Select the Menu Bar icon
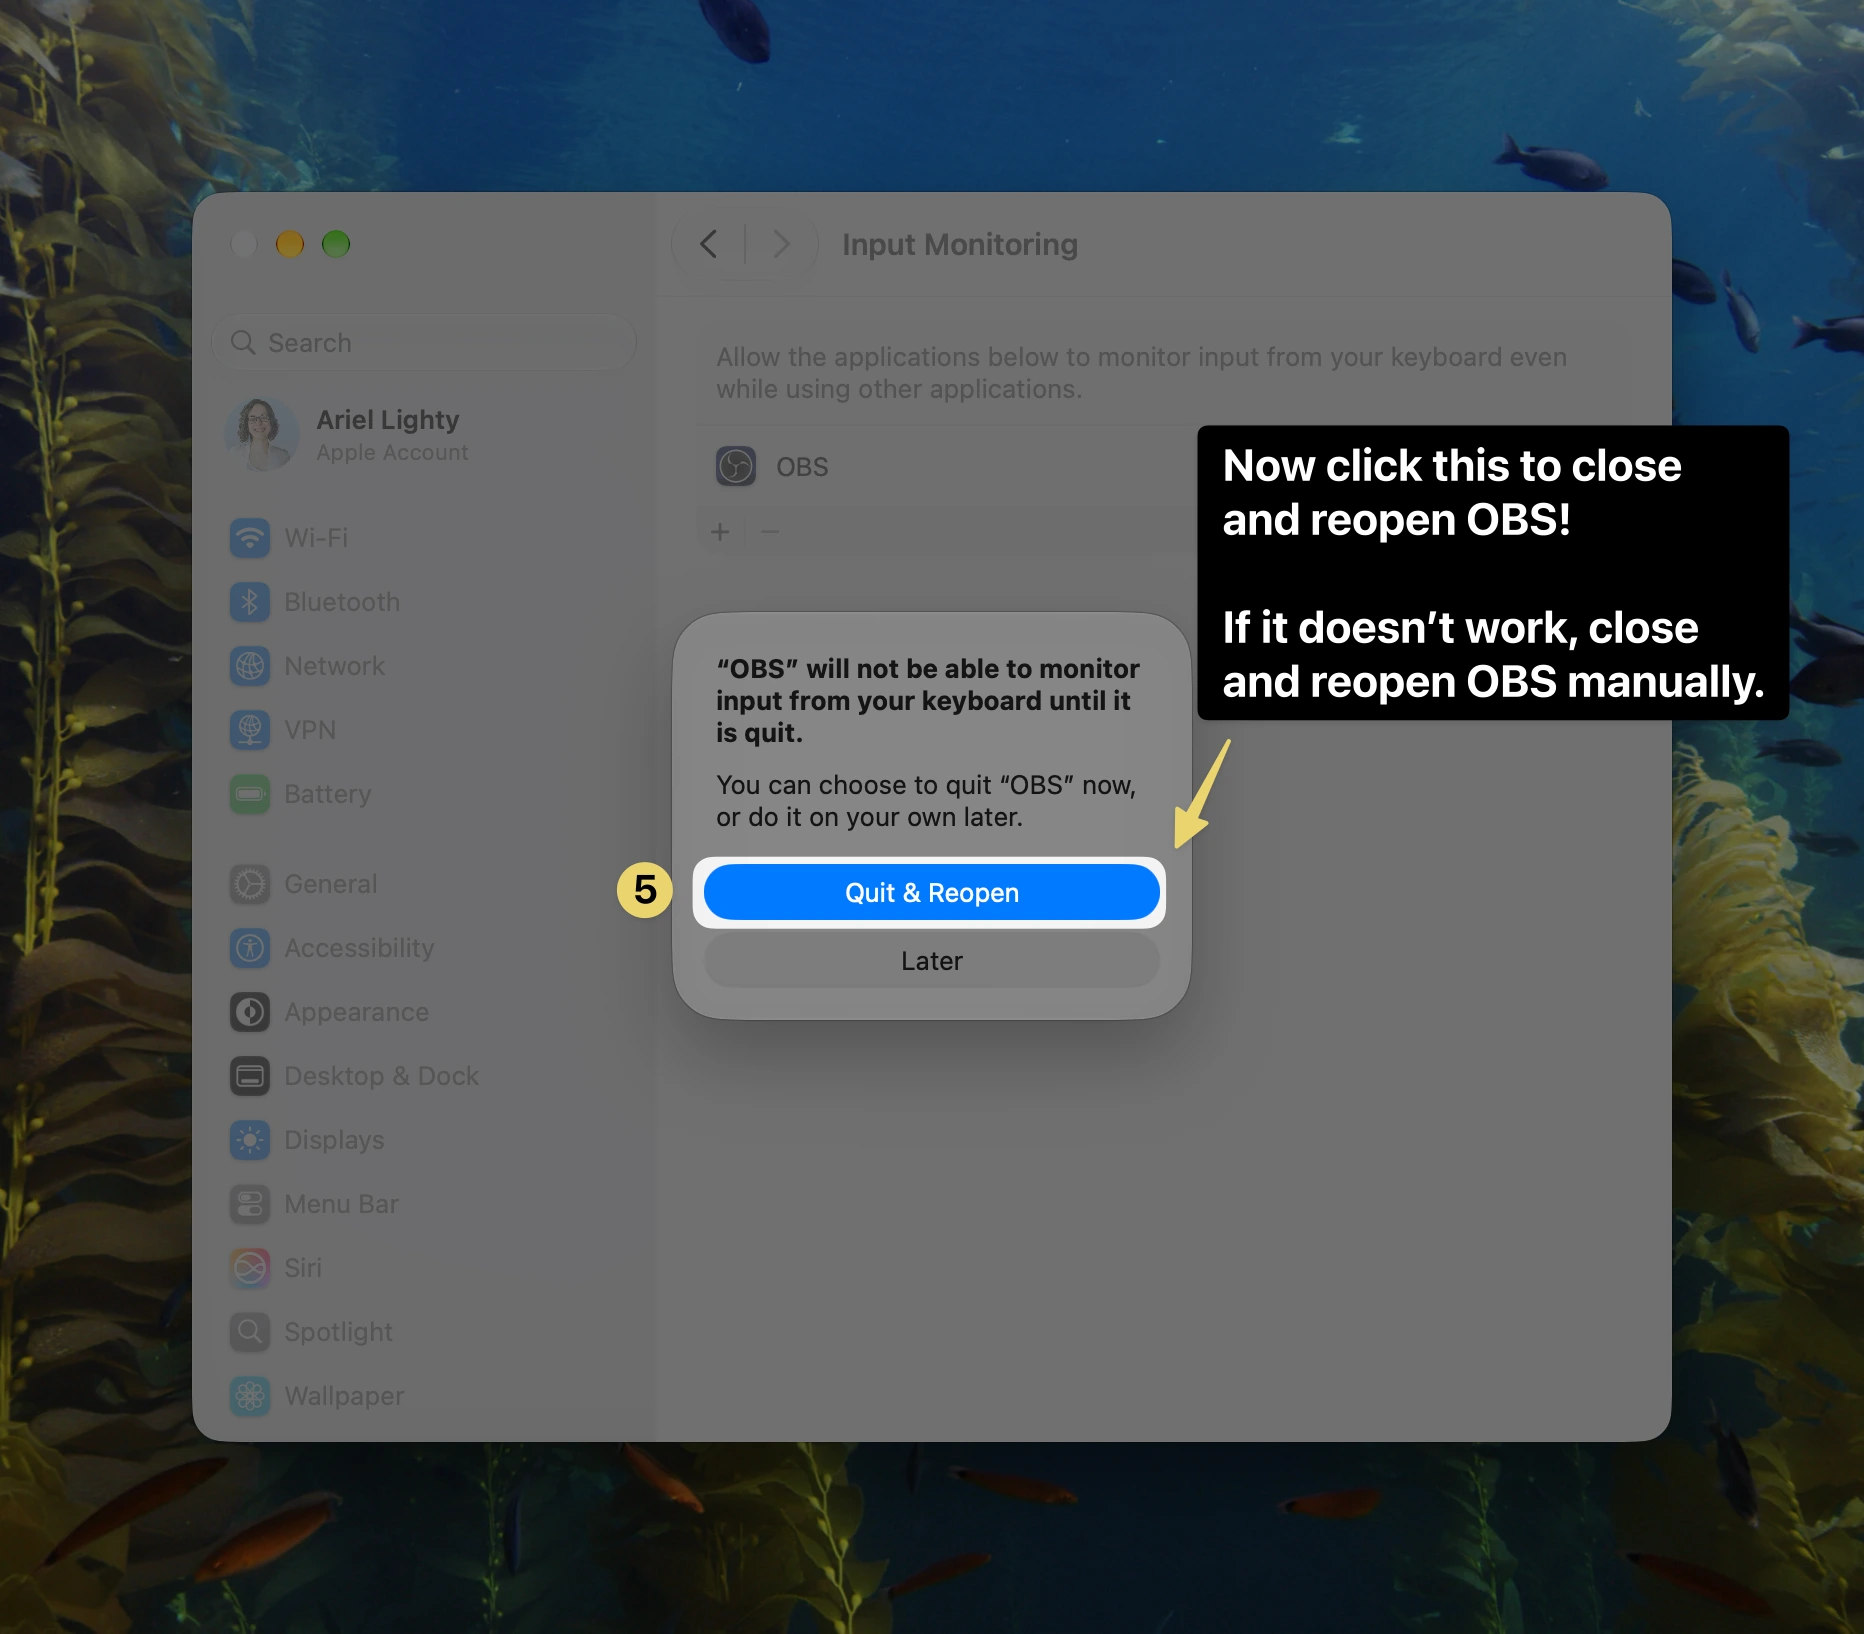1864x1634 pixels. (250, 1204)
